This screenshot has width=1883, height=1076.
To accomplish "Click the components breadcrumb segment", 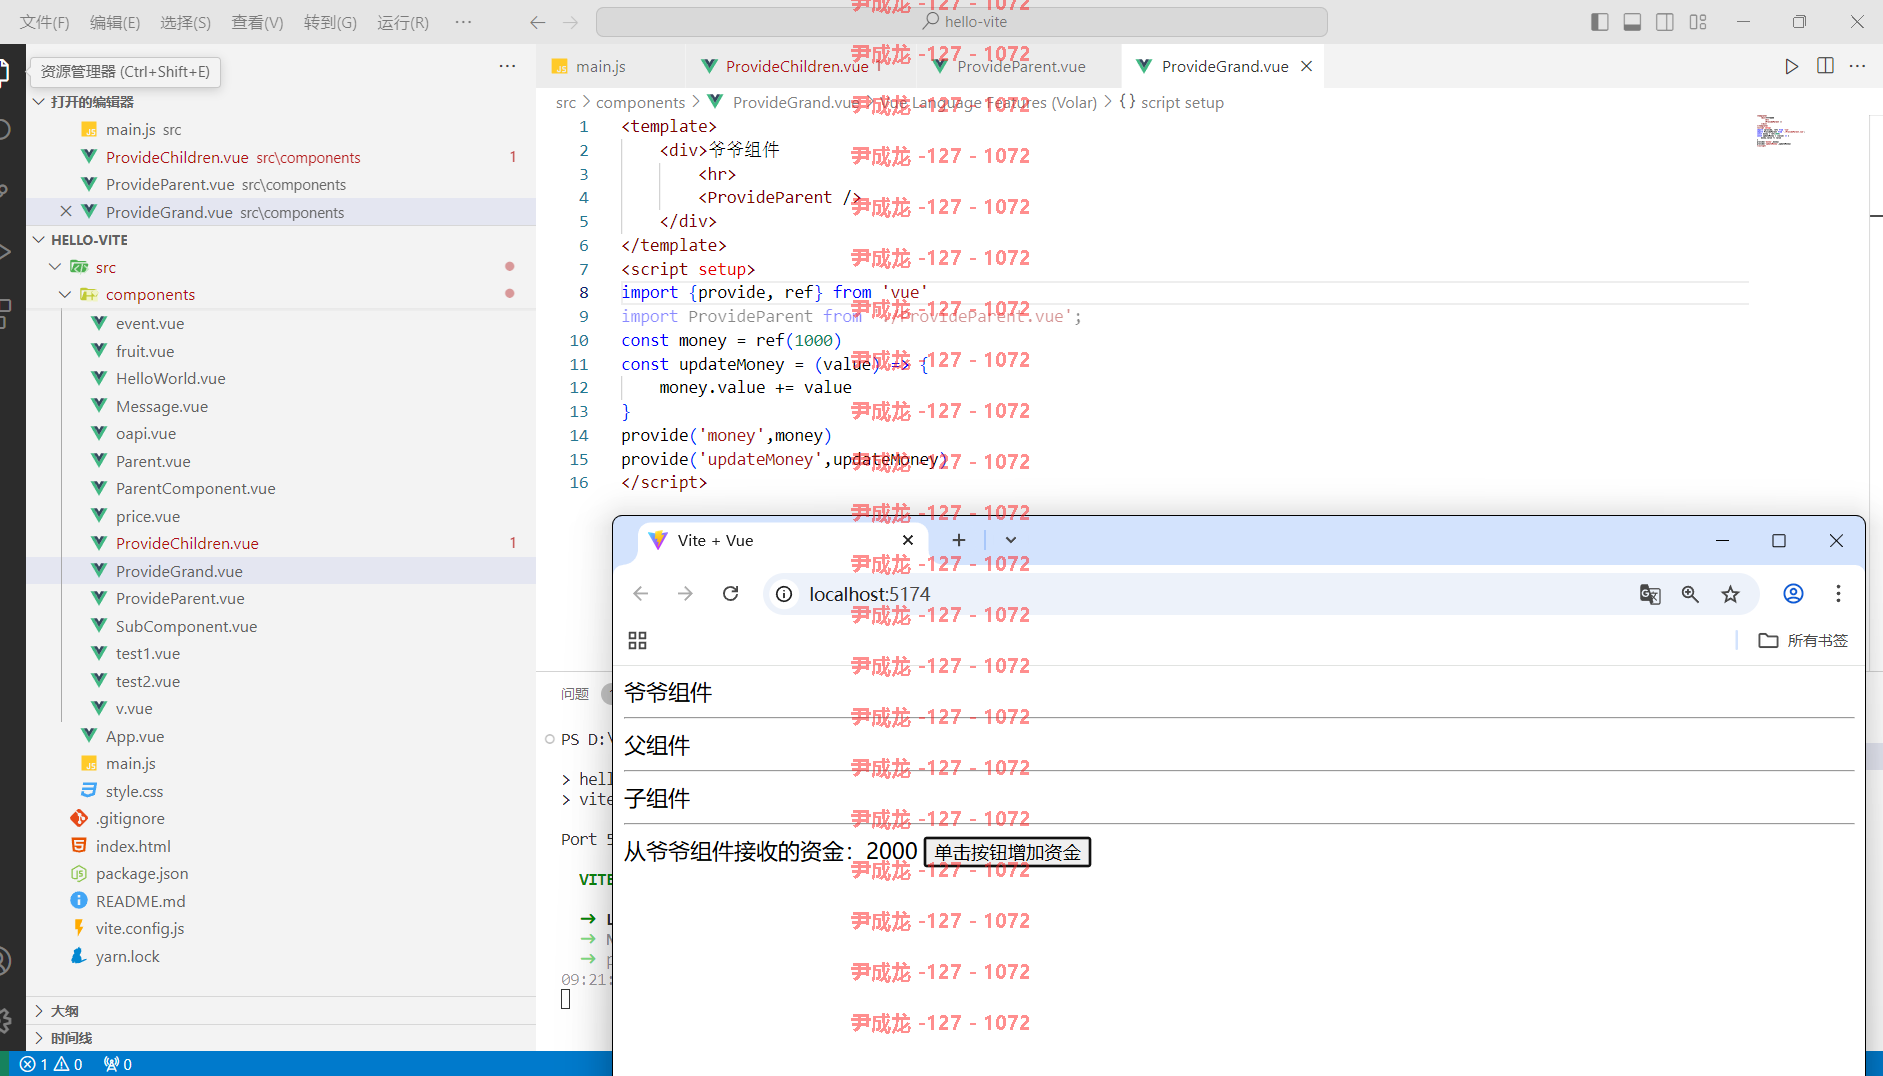I will tap(640, 102).
